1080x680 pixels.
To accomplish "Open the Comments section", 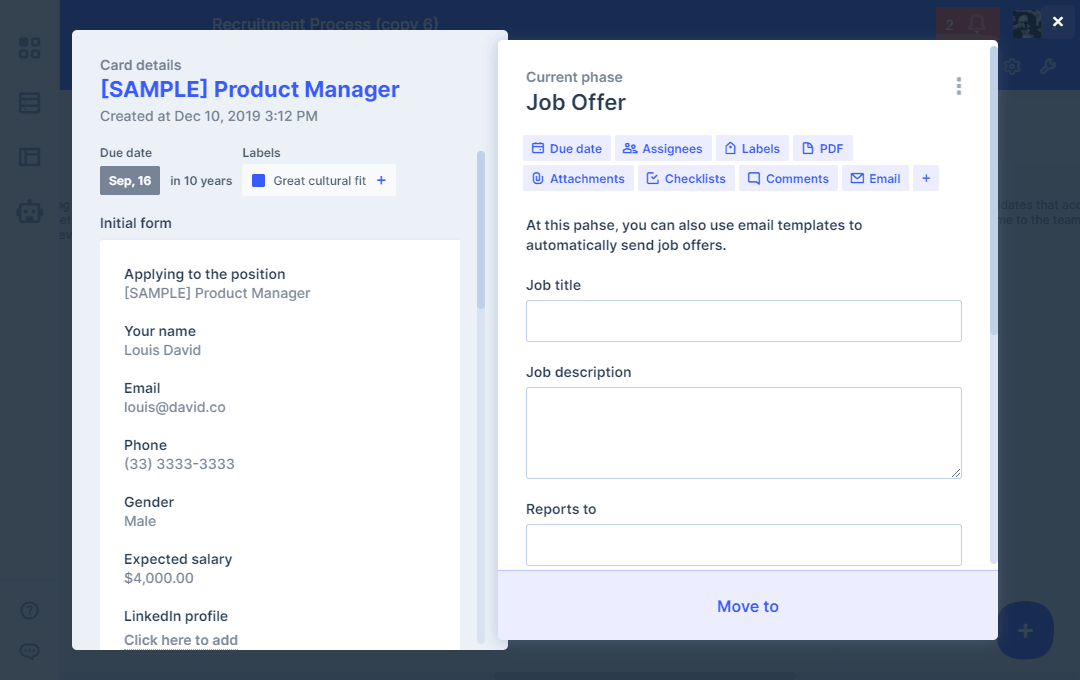I will tap(787, 178).
